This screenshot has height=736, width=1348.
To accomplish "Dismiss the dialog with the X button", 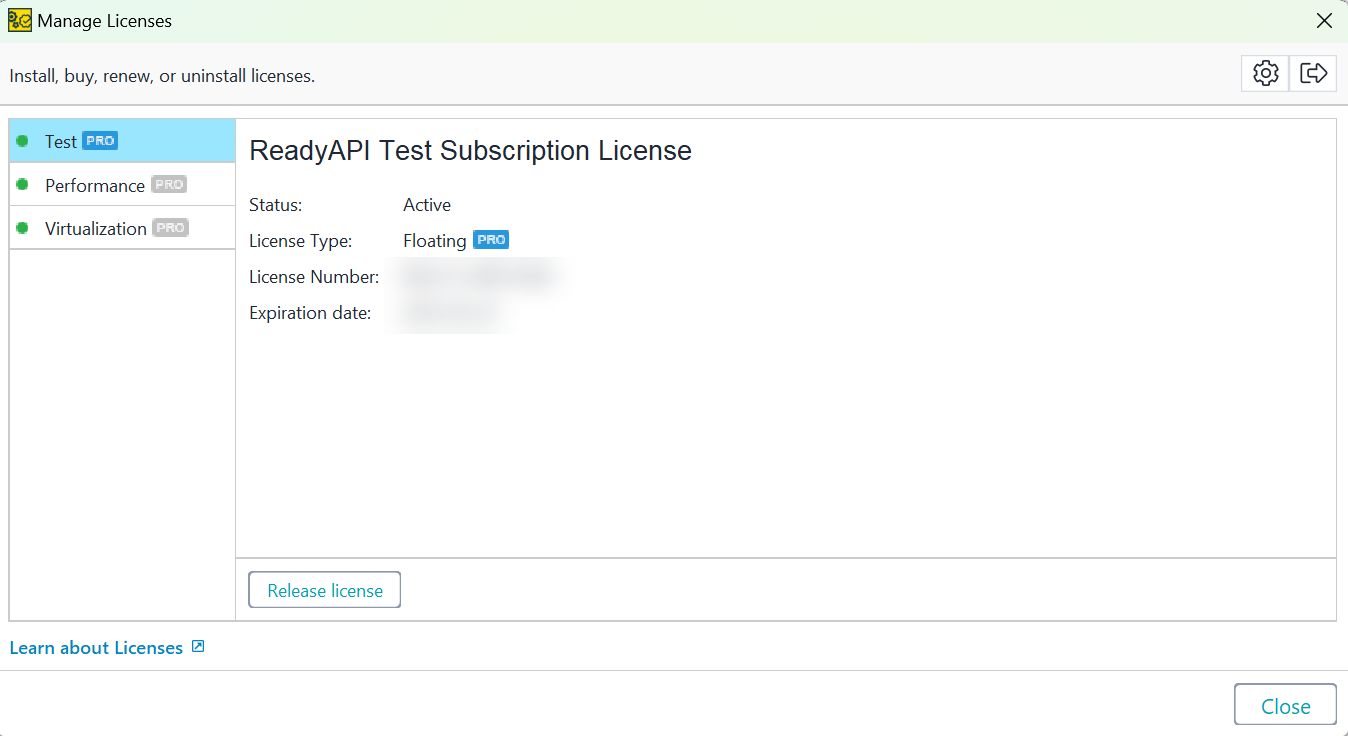I will [1324, 20].
